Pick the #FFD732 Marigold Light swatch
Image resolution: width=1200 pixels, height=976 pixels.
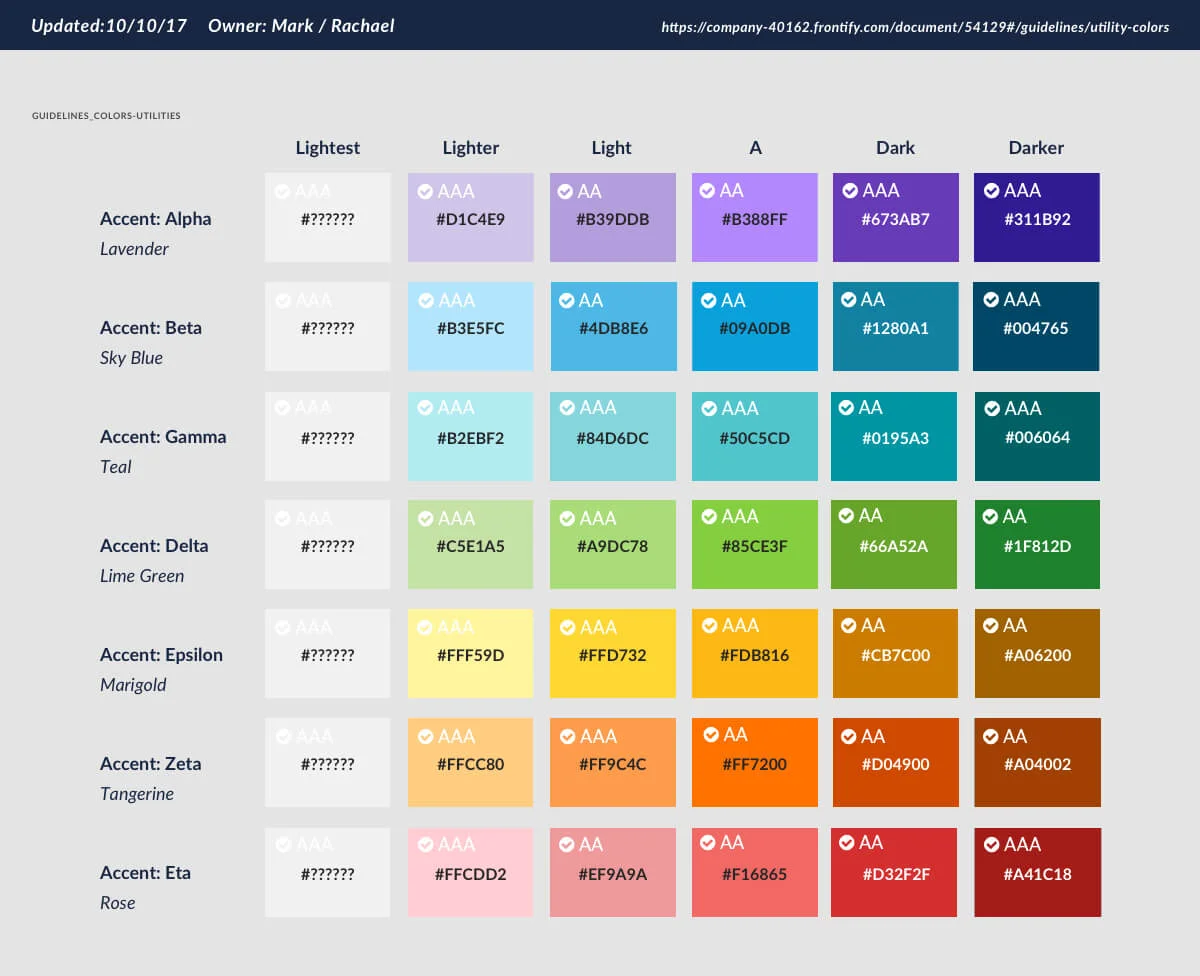613,653
